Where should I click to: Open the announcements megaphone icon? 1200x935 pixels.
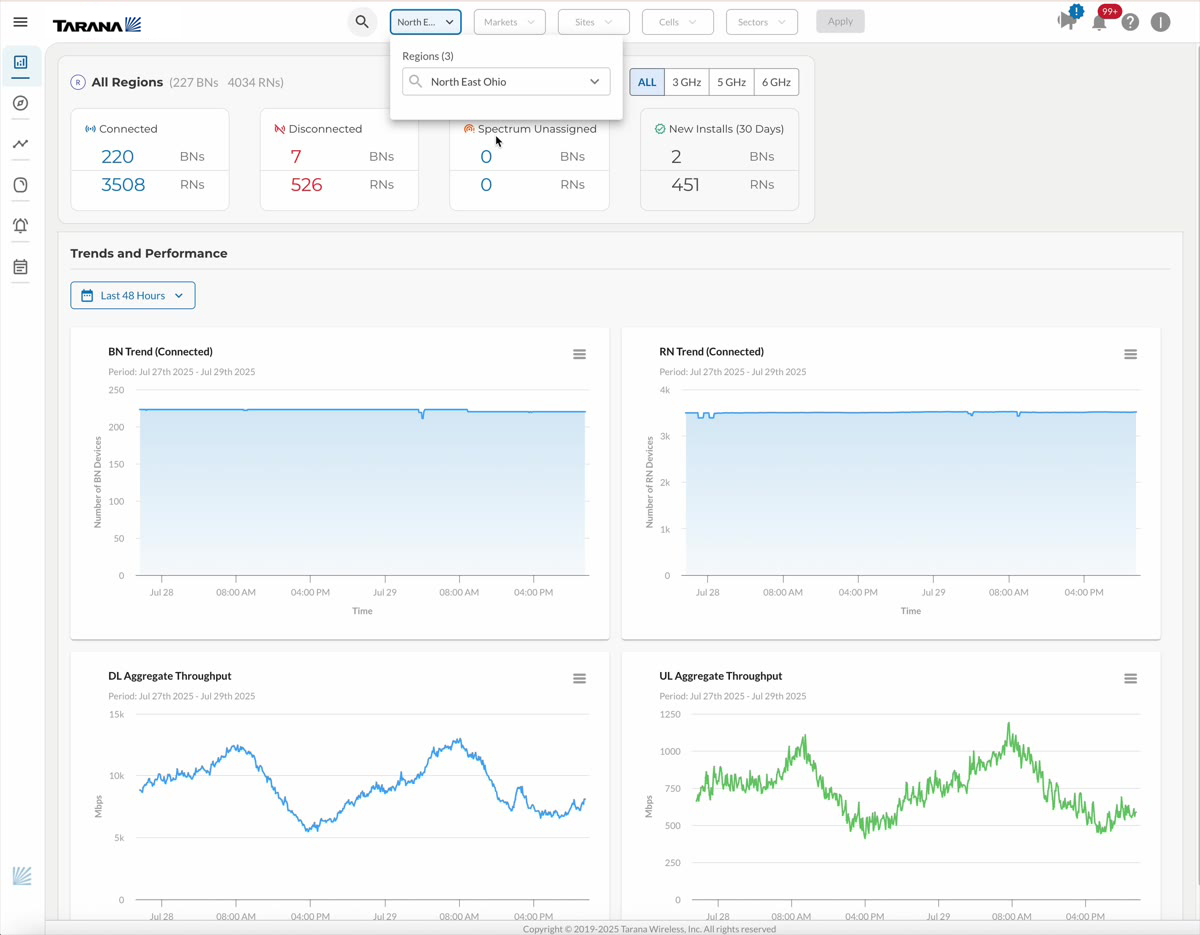1068,21
